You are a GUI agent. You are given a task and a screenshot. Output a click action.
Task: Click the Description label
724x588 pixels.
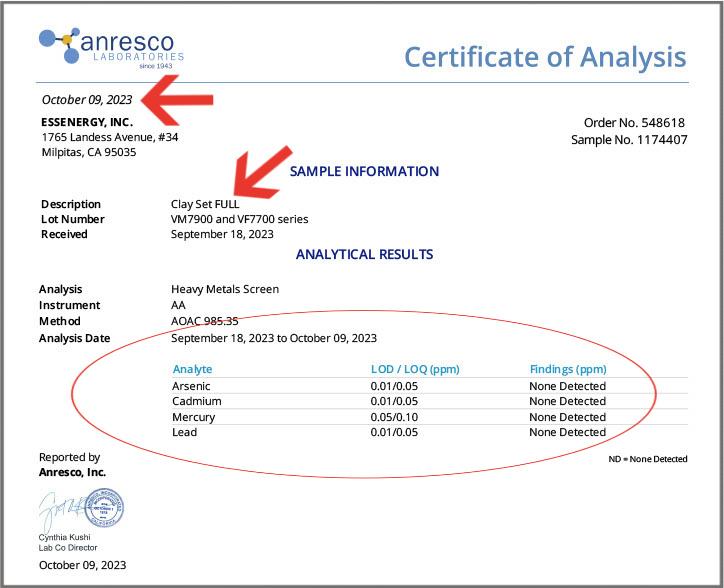click(x=71, y=204)
